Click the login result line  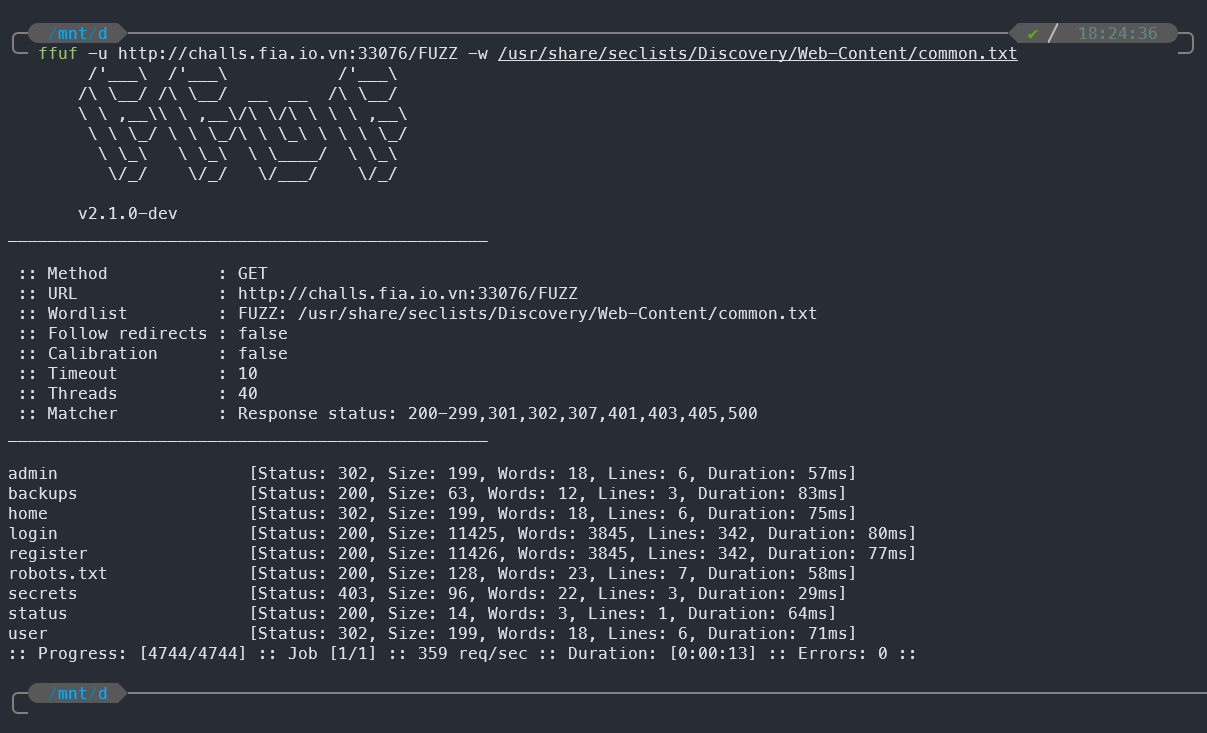[462, 533]
